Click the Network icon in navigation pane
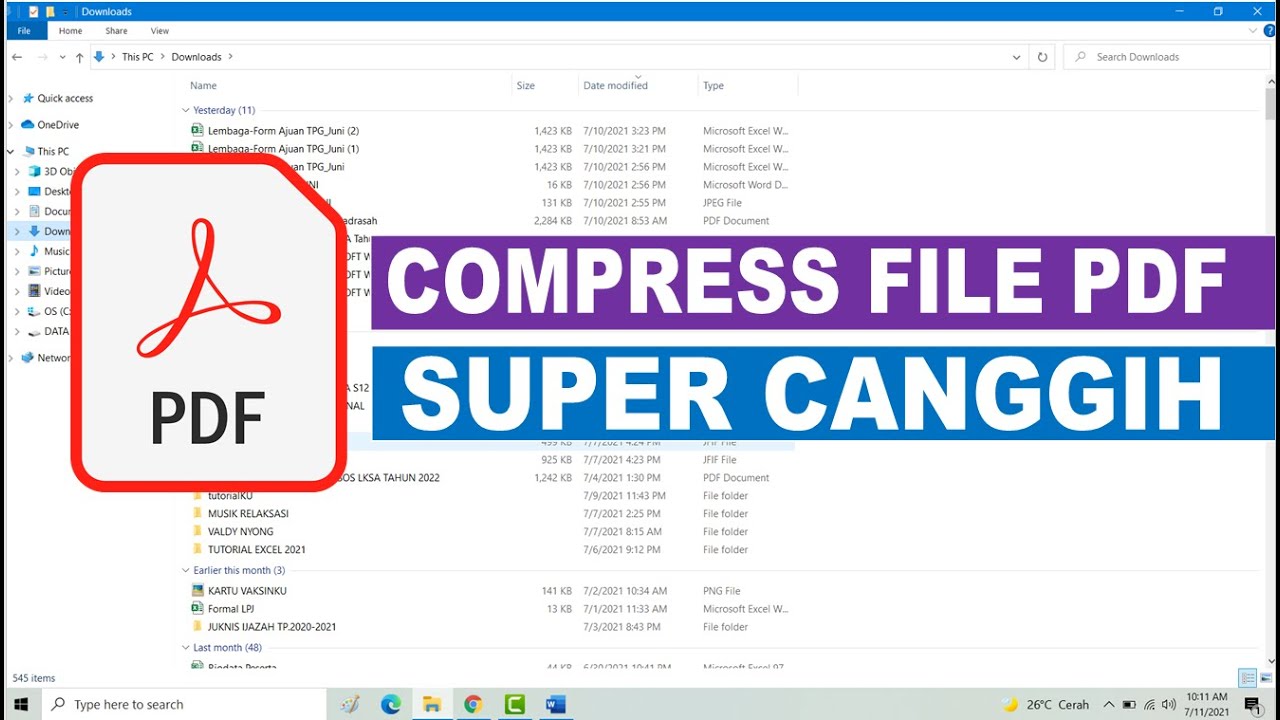This screenshot has width=1280, height=720. [28, 357]
